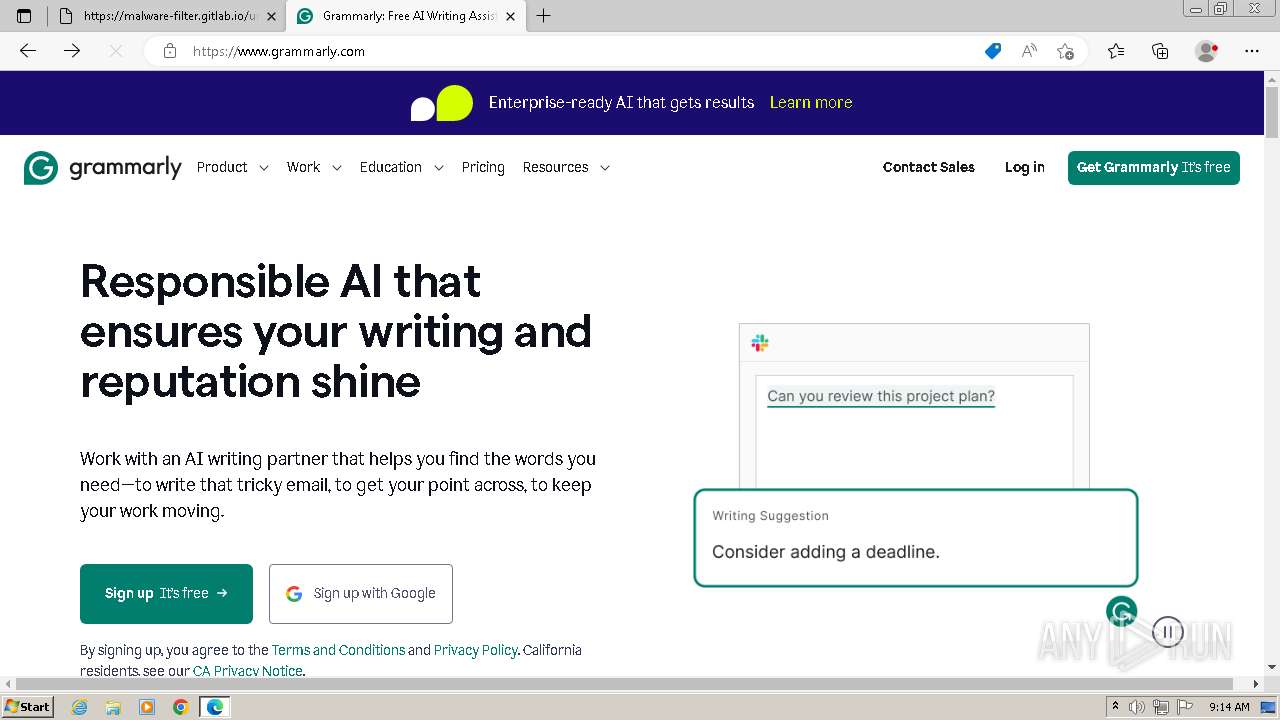Pause the animation with the pause button
The image size is (1280, 720).
[x=1168, y=632]
